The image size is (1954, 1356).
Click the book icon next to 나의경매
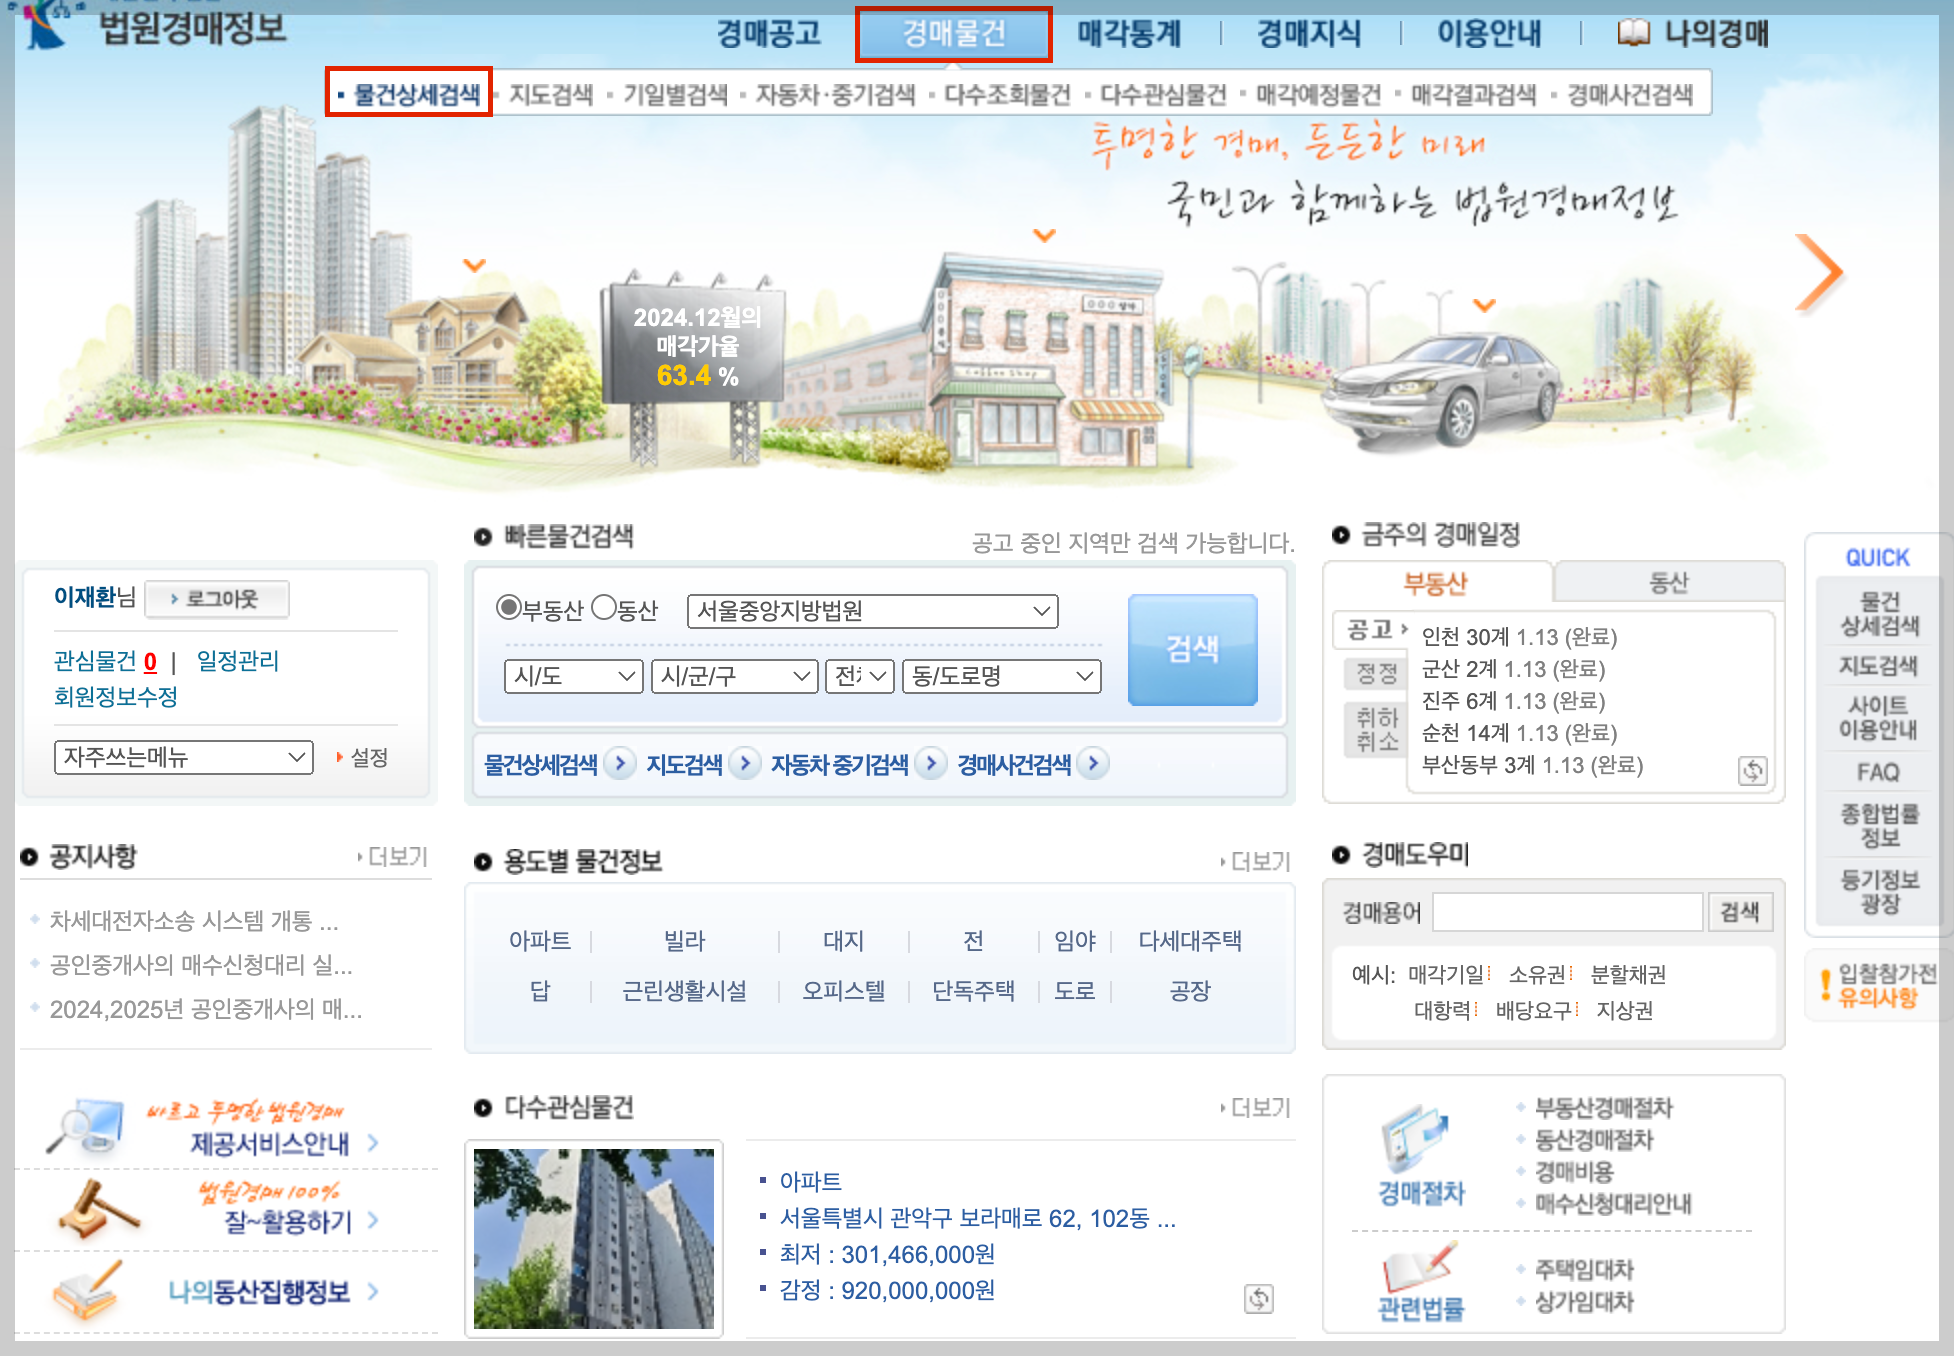[1633, 34]
